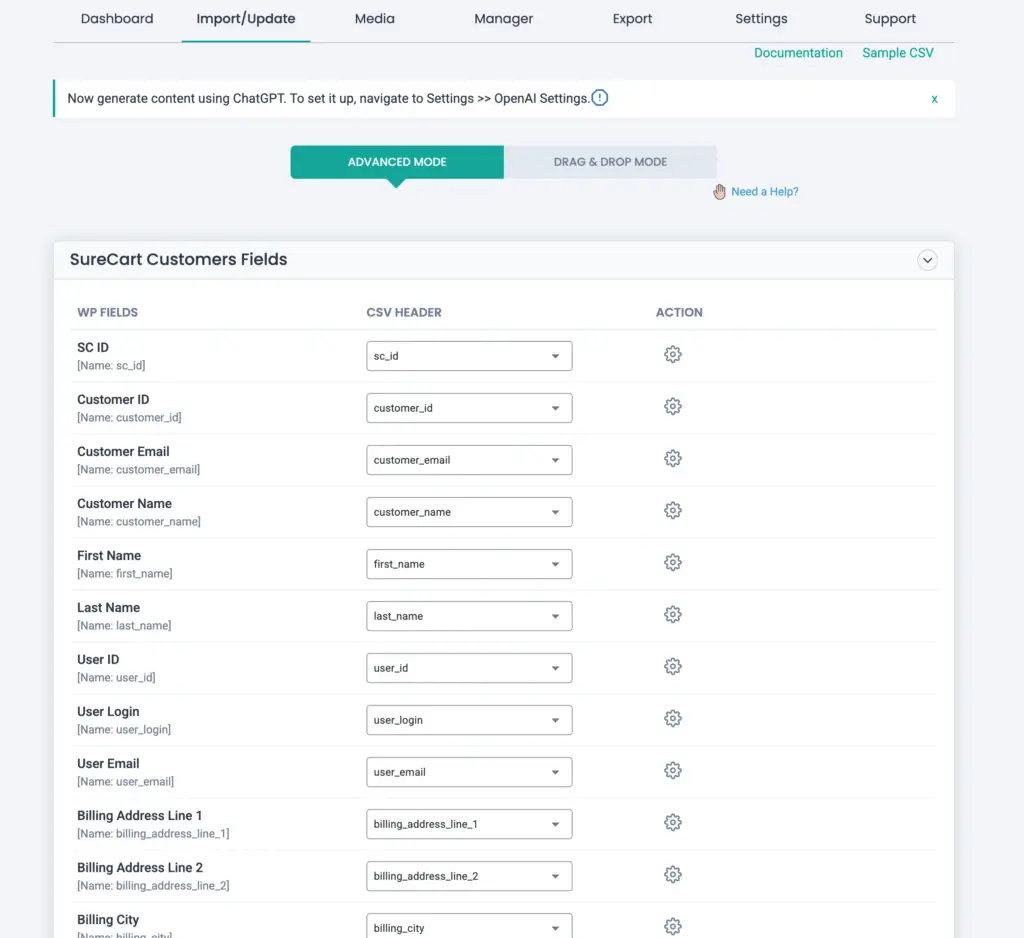Switch to DRAG & DROP MODE
The height and width of the screenshot is (938, 1024).
click(610, 161)
